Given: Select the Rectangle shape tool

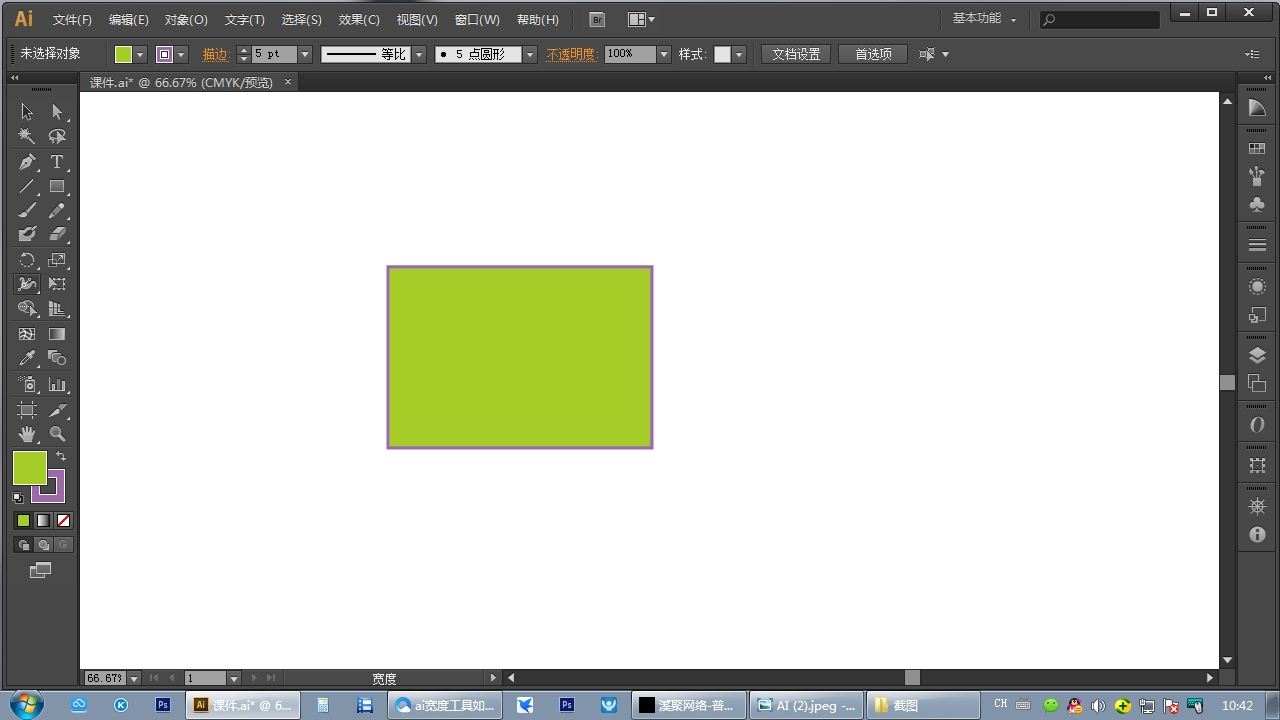Looking at the screenshot, I should [57, 187].
